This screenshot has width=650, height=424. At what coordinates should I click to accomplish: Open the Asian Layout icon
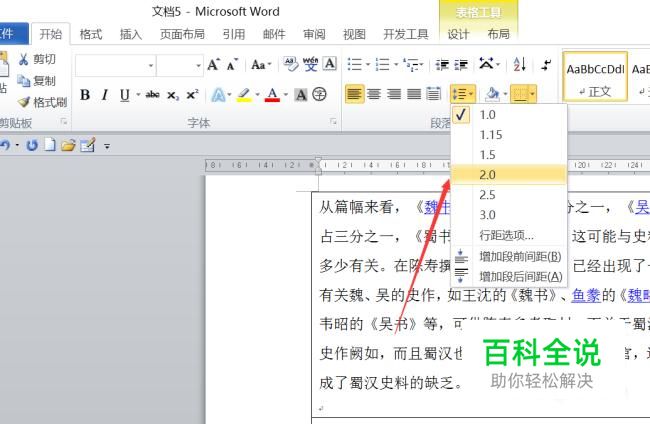[486, 63]
